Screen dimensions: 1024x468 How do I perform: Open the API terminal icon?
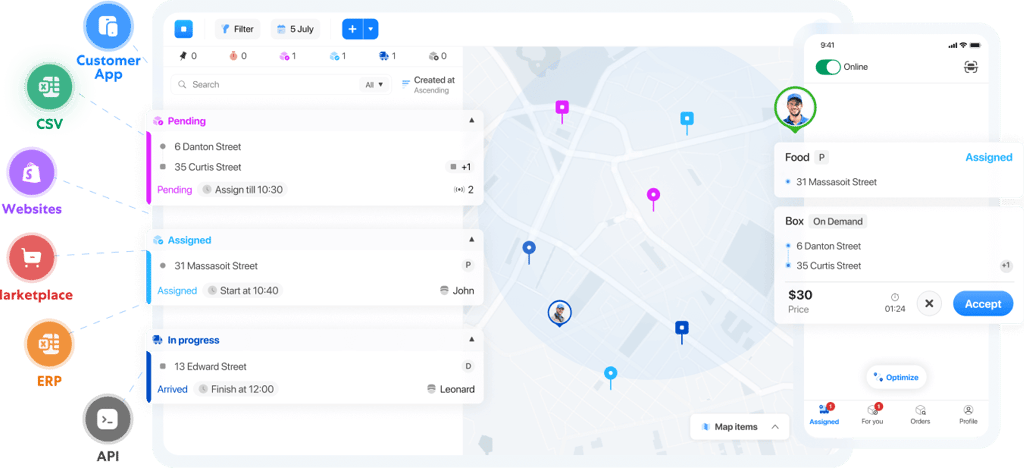pos(108,418)
